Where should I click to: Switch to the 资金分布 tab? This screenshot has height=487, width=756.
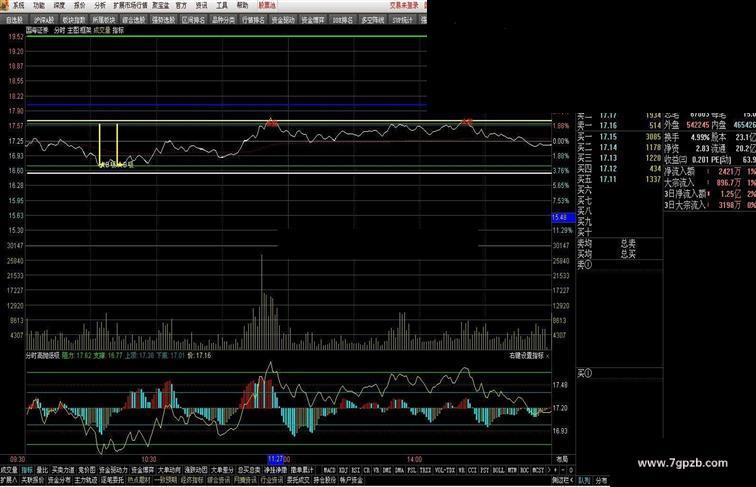click(59, 480)
